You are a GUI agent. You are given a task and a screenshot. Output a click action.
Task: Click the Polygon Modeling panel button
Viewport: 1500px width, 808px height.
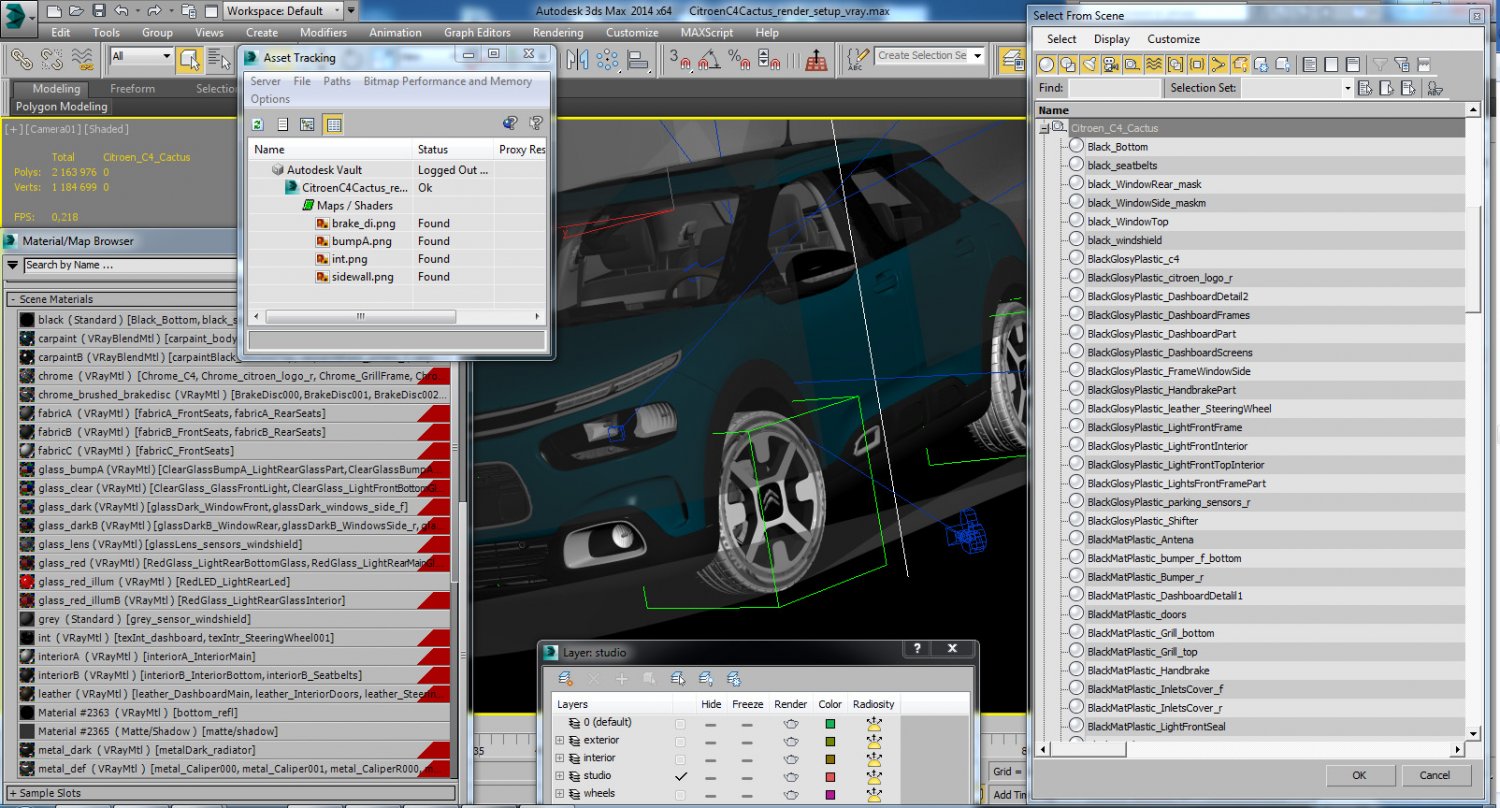62,106
